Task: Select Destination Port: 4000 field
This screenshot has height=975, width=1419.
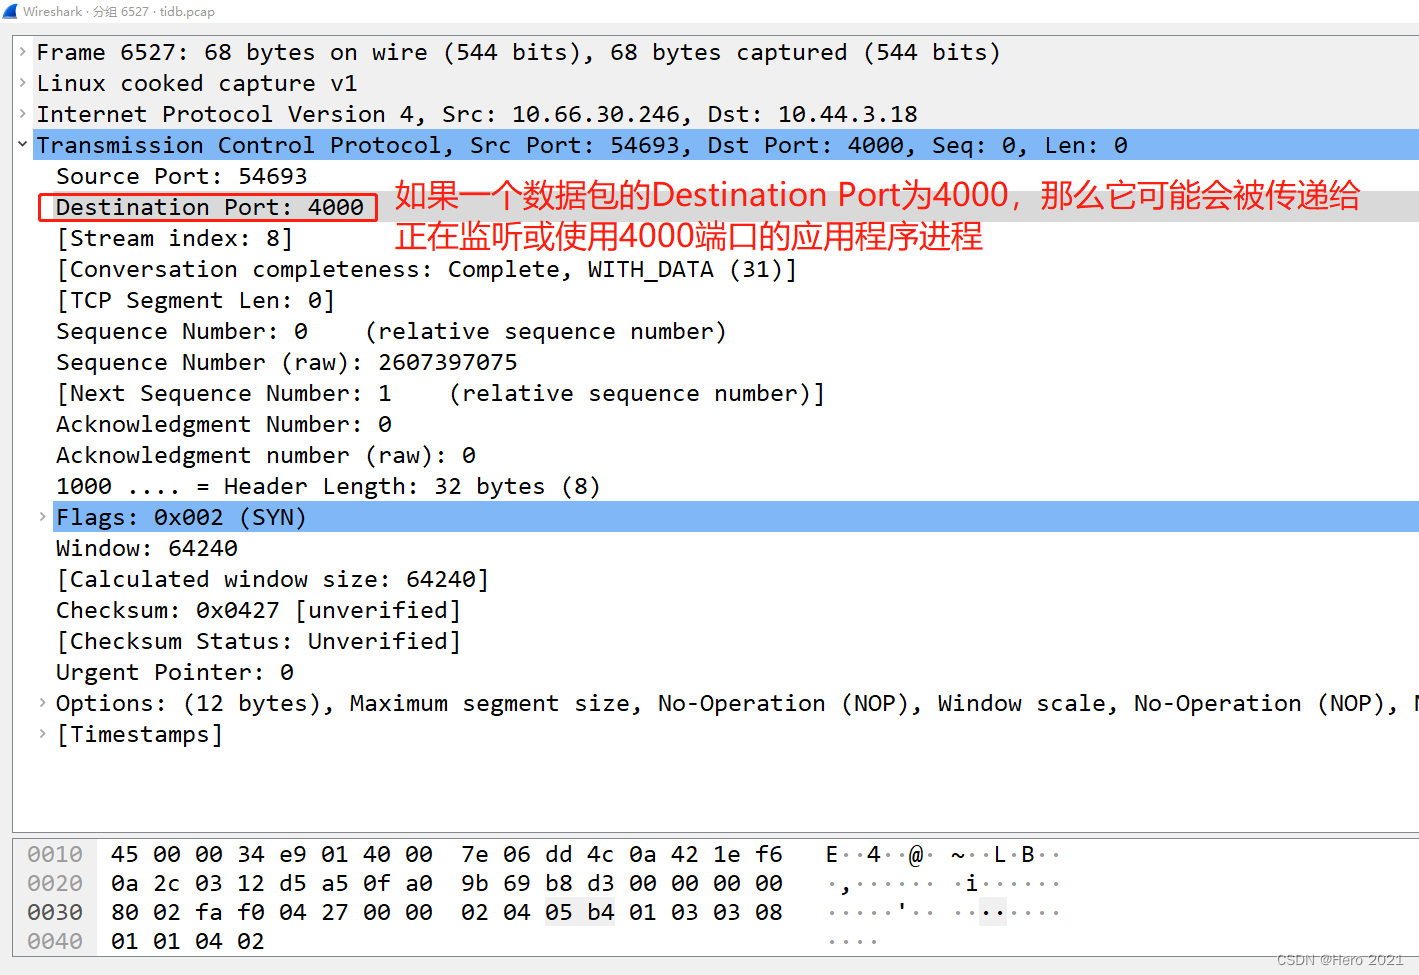Action: 210,207
